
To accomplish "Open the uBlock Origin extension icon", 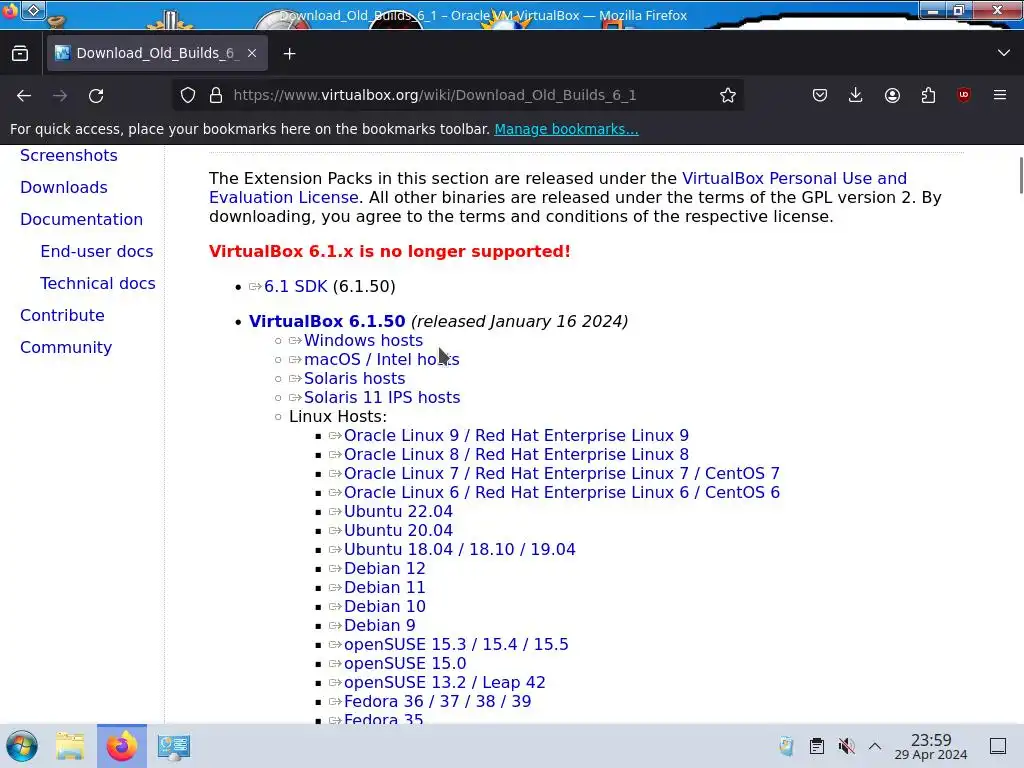I will [964, 95].
